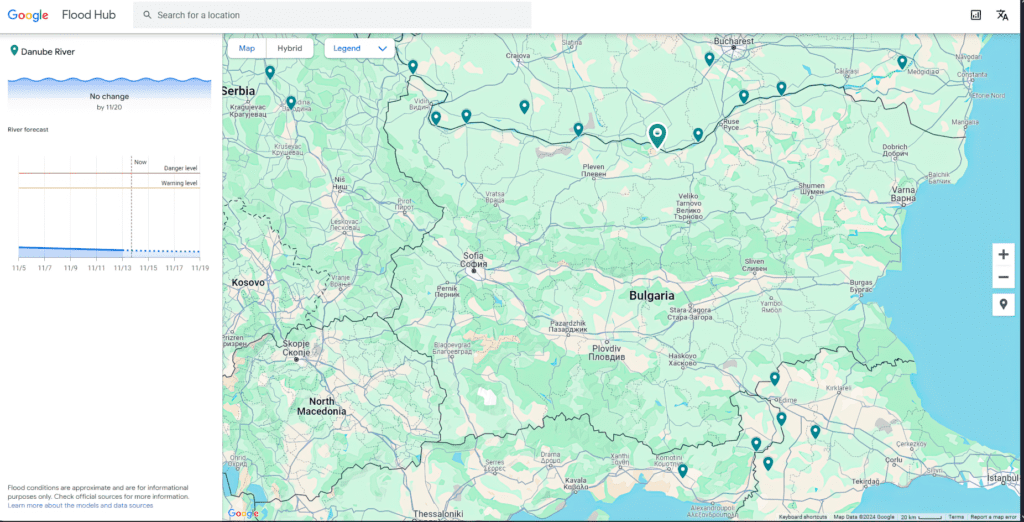This screenshot has height=522, width=1024.
Task: Open the Flood Hub home title
Action: pos(89,15)
